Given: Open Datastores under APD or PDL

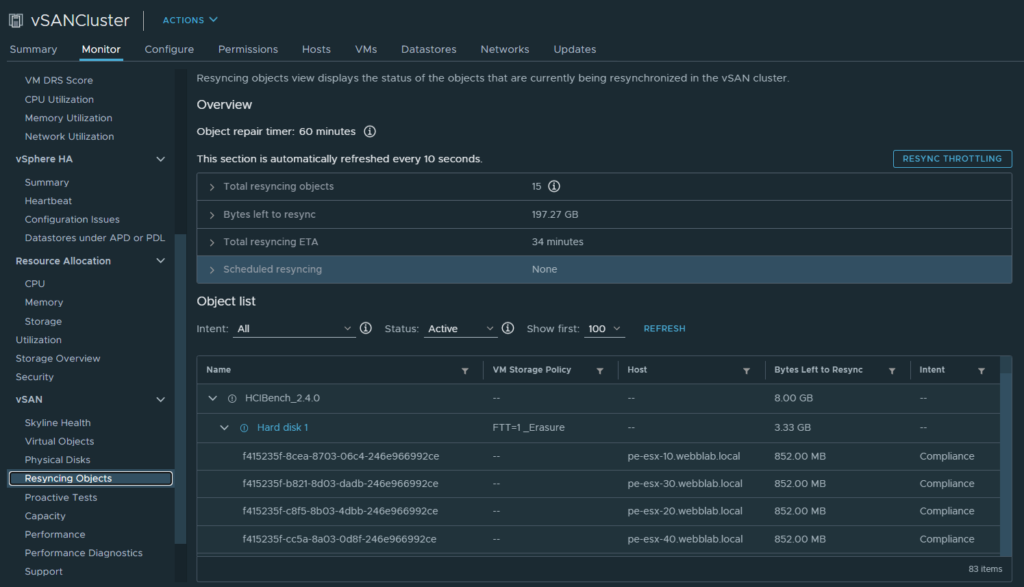Looking at the screenshot, I should [95, 238].
